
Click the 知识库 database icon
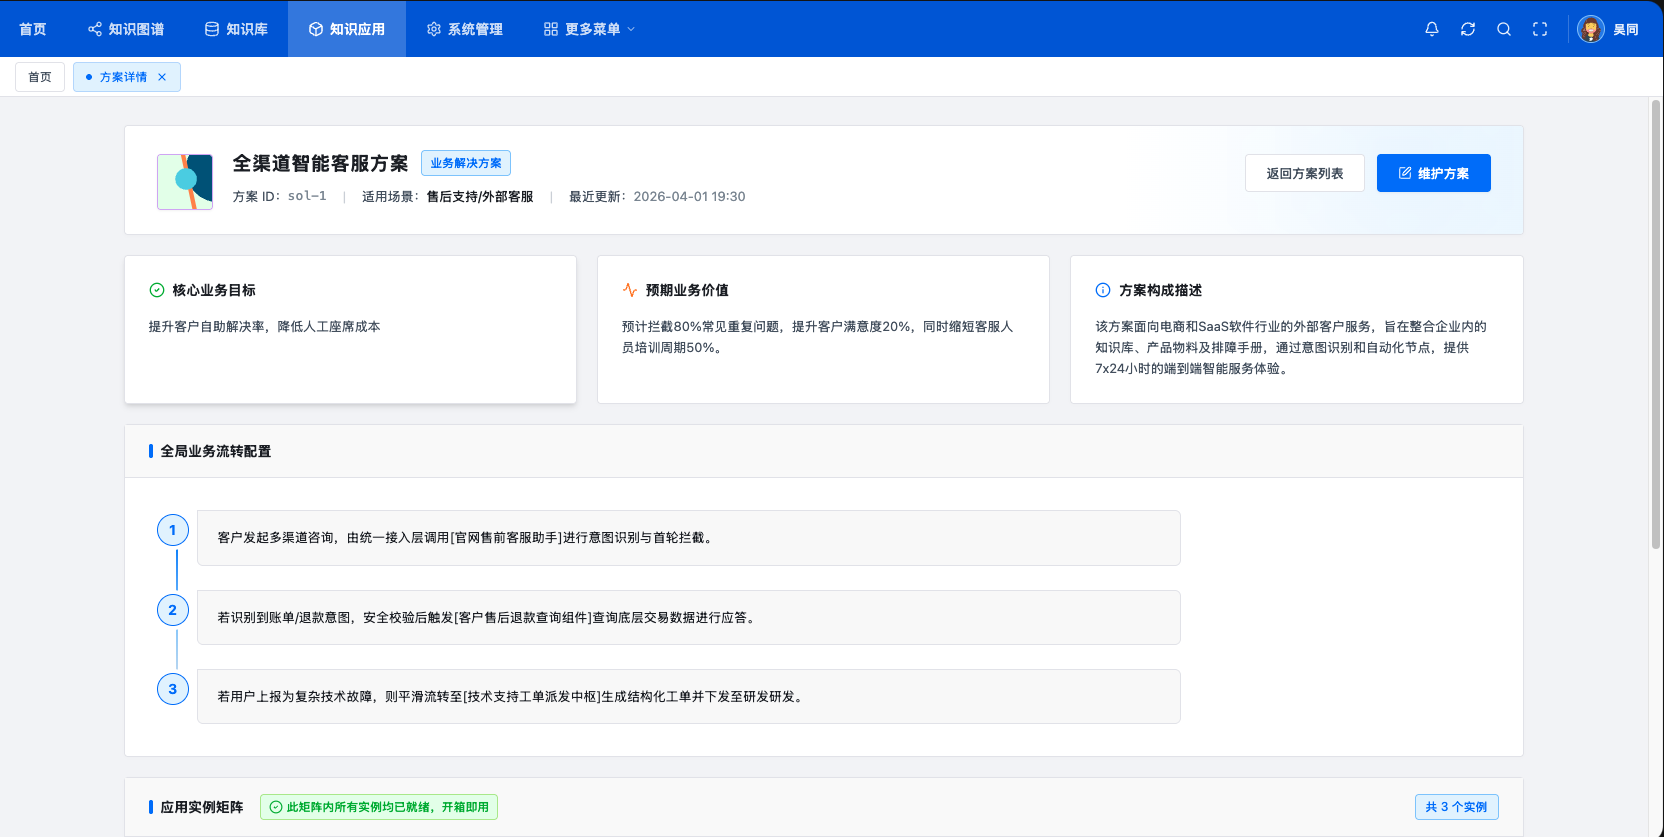[212, 29]
